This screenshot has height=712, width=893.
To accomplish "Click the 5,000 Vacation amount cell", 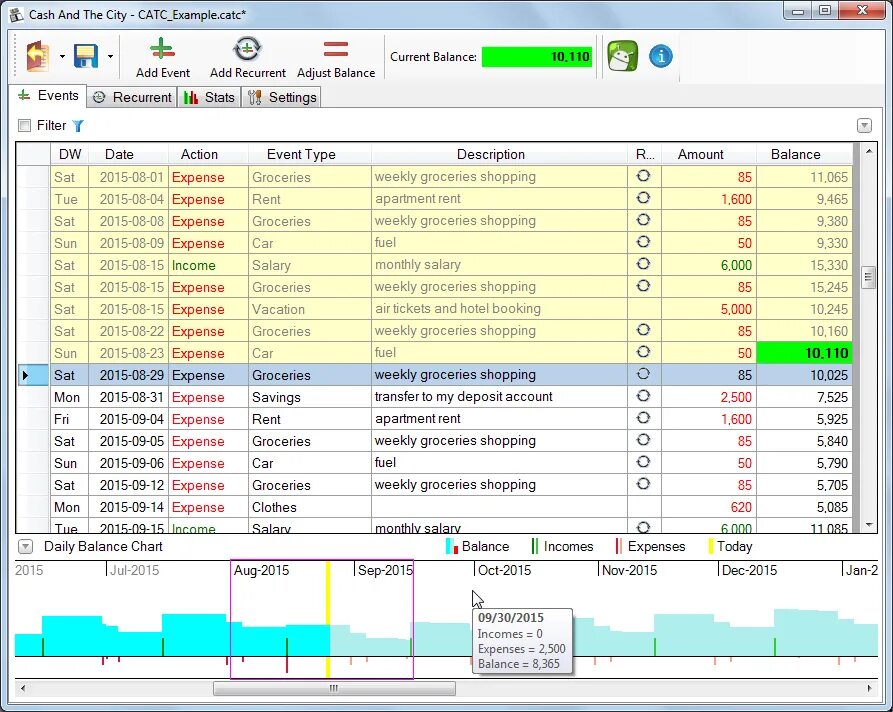I will tap(709, 309).
